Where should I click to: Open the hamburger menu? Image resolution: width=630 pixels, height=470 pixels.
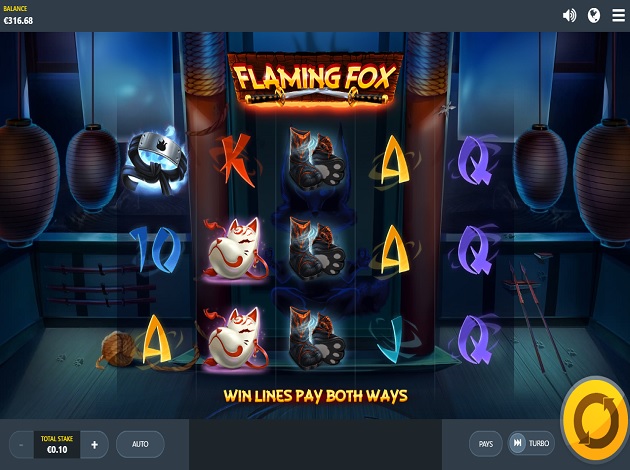[x=618, y=16]
